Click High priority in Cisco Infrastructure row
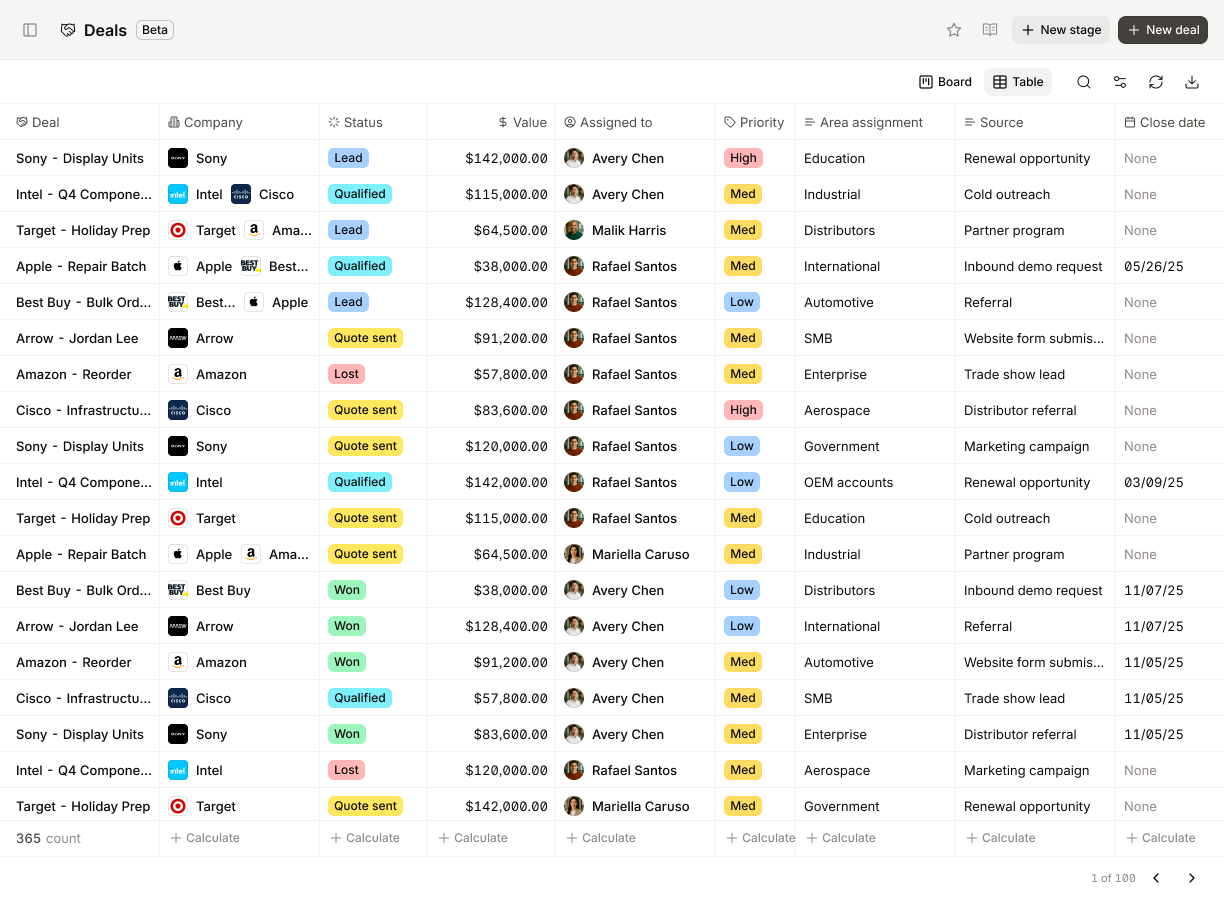 [x=743, y=410]
